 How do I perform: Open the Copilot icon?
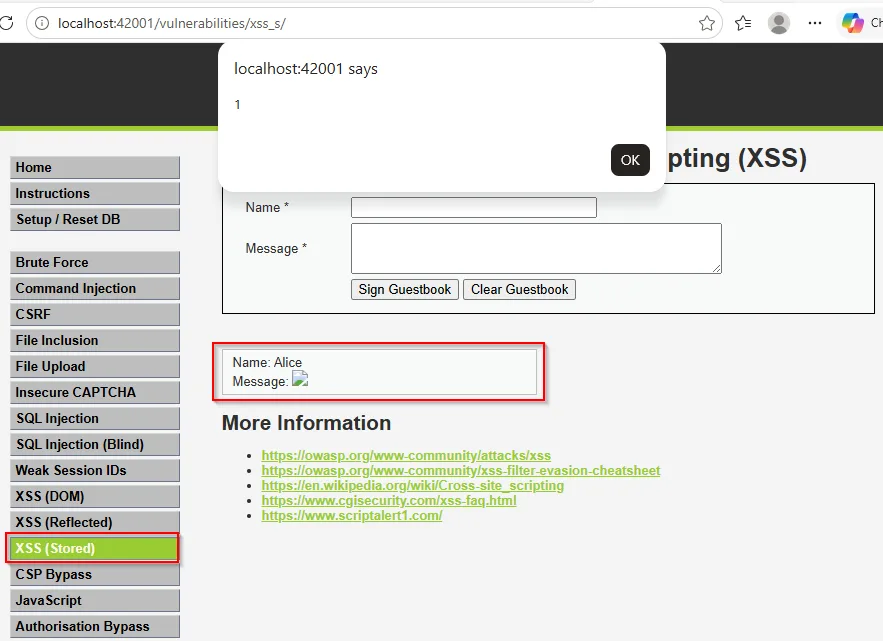coord(853,23)
